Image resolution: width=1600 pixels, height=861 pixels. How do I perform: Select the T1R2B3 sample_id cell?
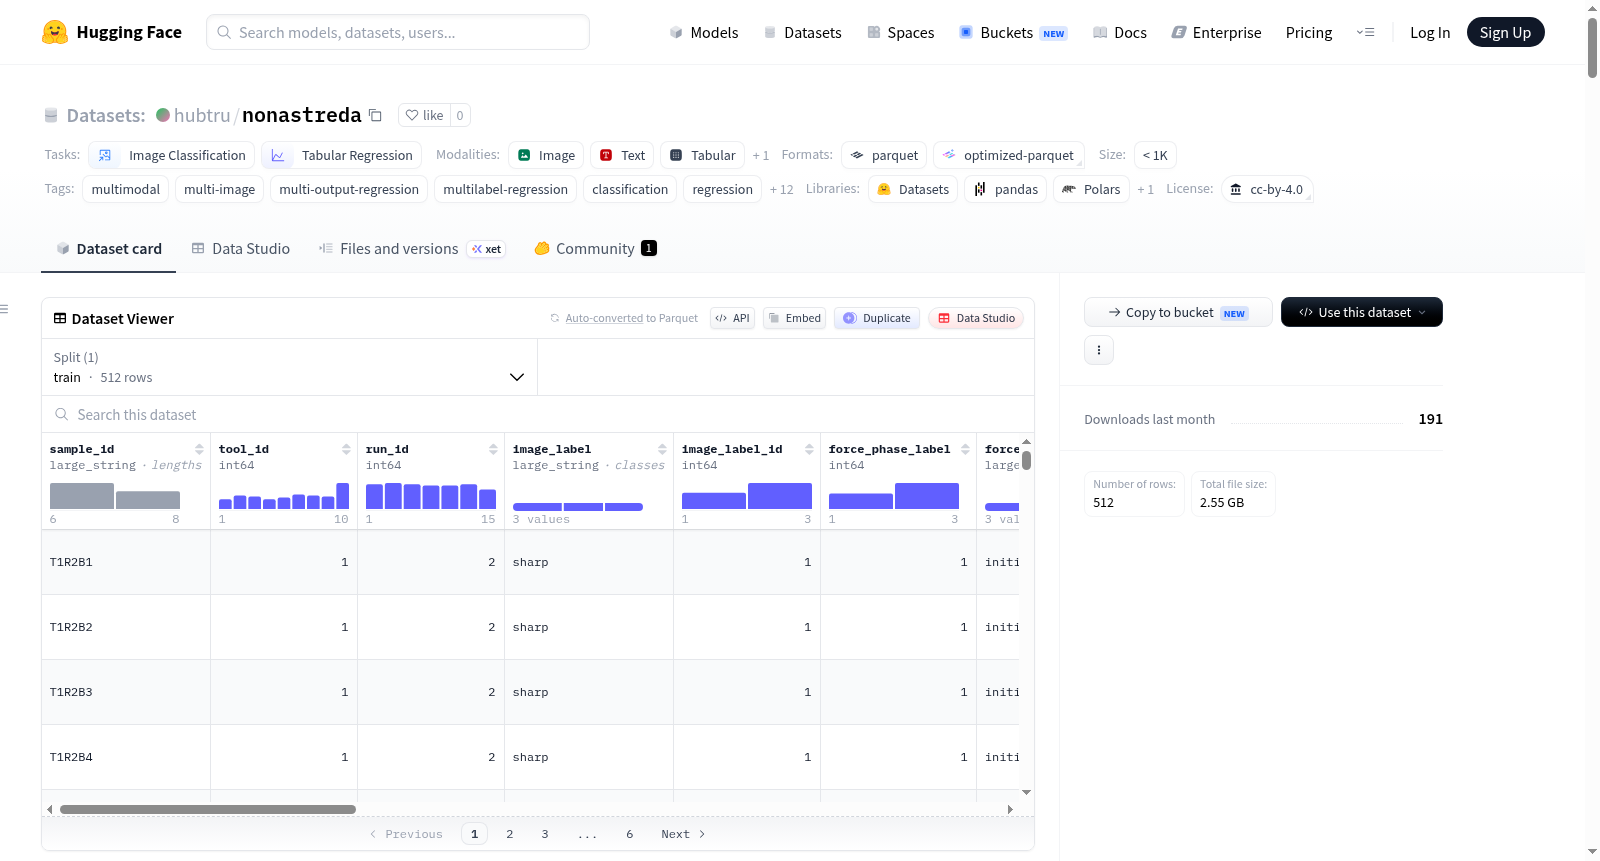(126, 692)
